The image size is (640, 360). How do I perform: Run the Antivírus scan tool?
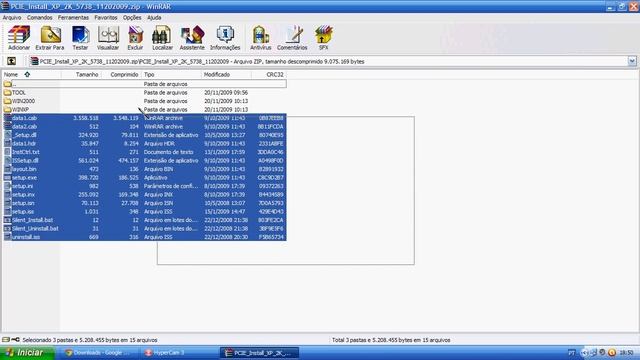click(260, 38)
